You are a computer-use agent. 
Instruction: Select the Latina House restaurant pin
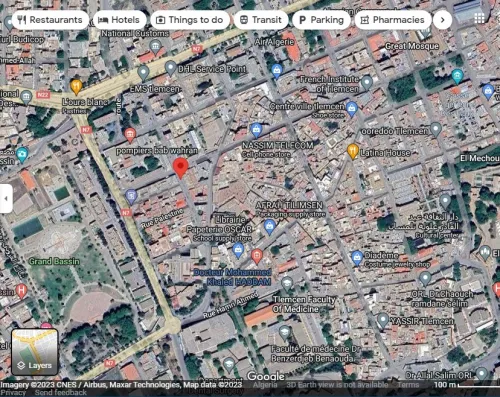tap(352, 151)
